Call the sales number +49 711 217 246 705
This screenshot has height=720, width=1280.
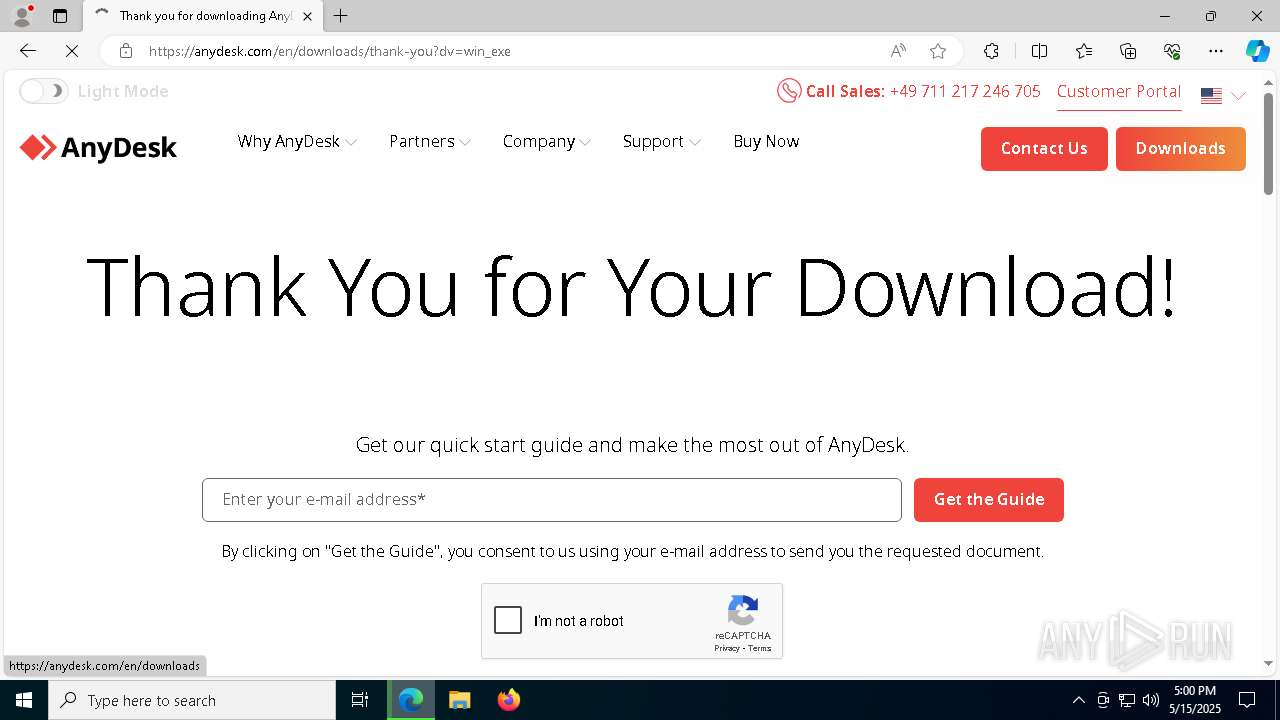(965, 91)
